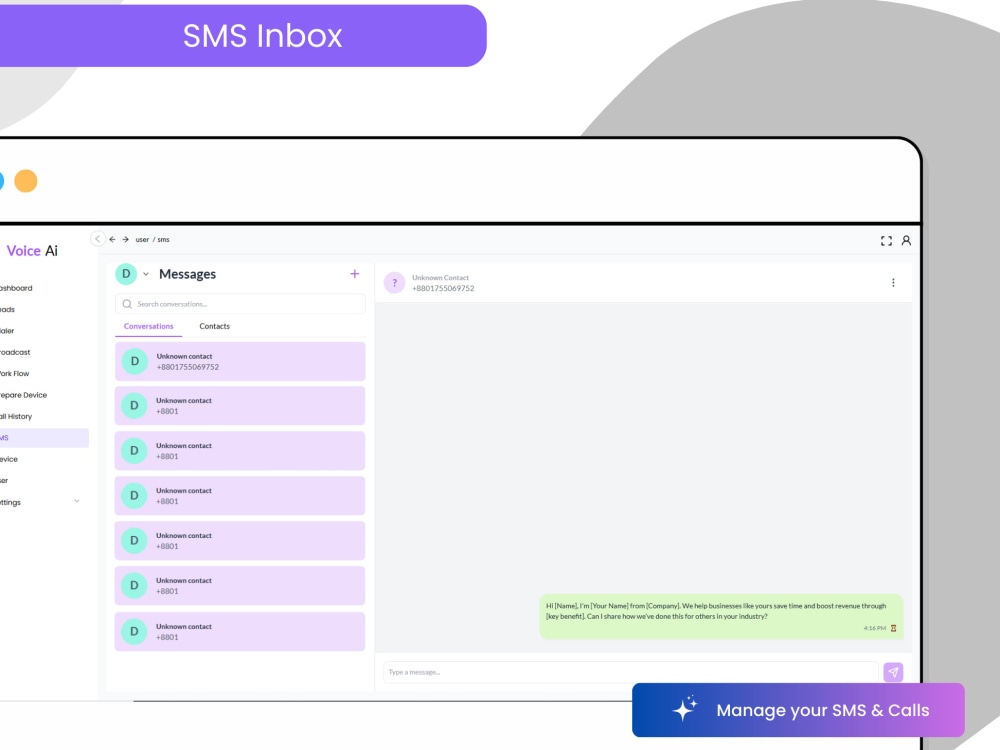The height and width of the screenshot is (750, 1000).
Task: Open the three-dot conversation options menu
Action: (x=893, y=283)
